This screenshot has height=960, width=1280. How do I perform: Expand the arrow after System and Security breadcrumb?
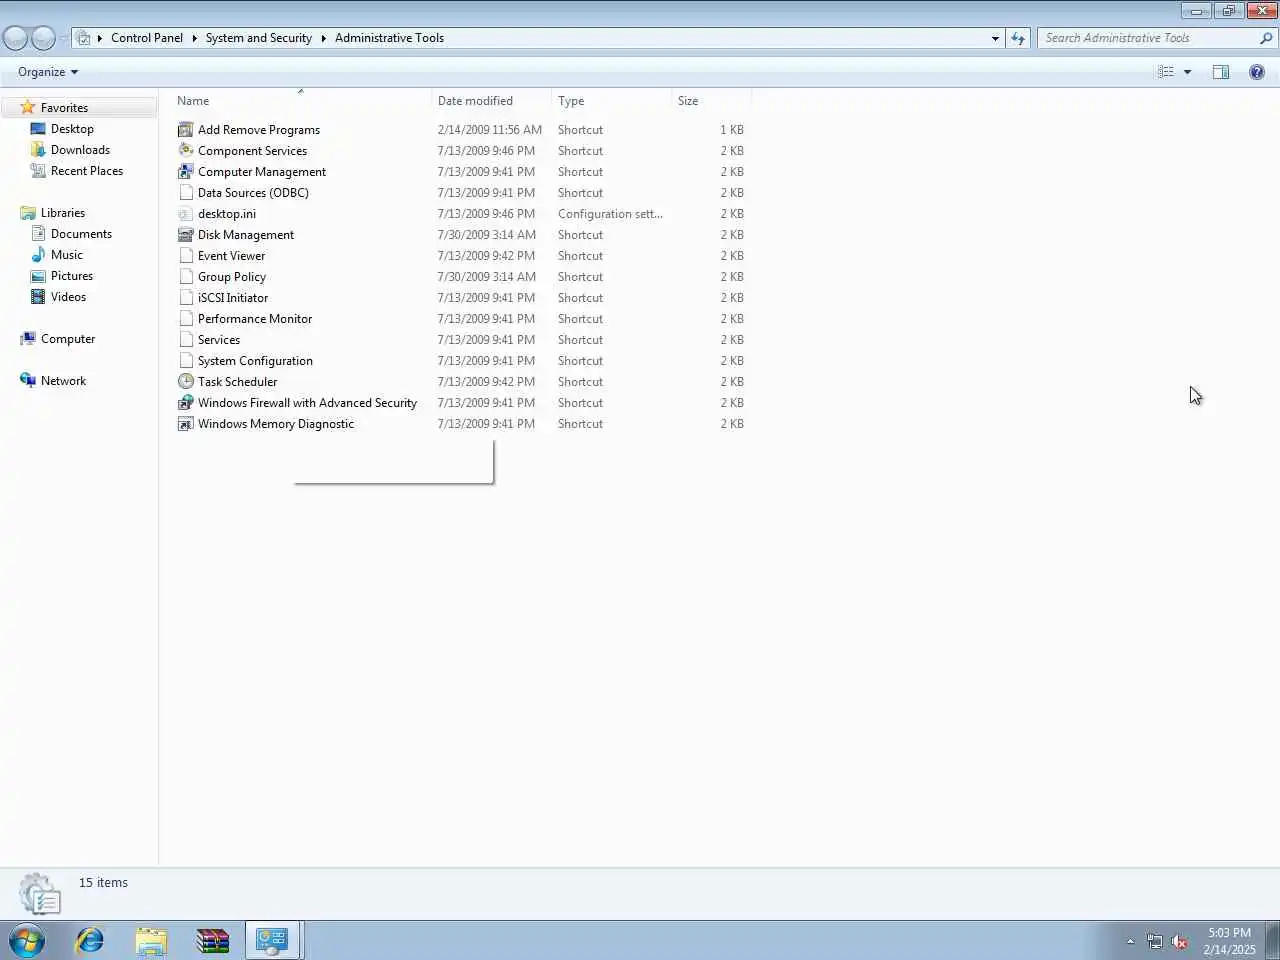tap(323, 38)
